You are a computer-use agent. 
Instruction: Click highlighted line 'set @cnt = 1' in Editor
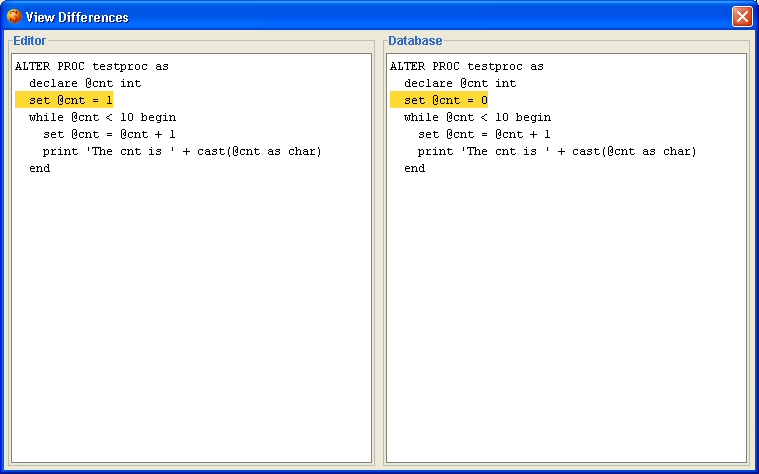tap(64, 100)
